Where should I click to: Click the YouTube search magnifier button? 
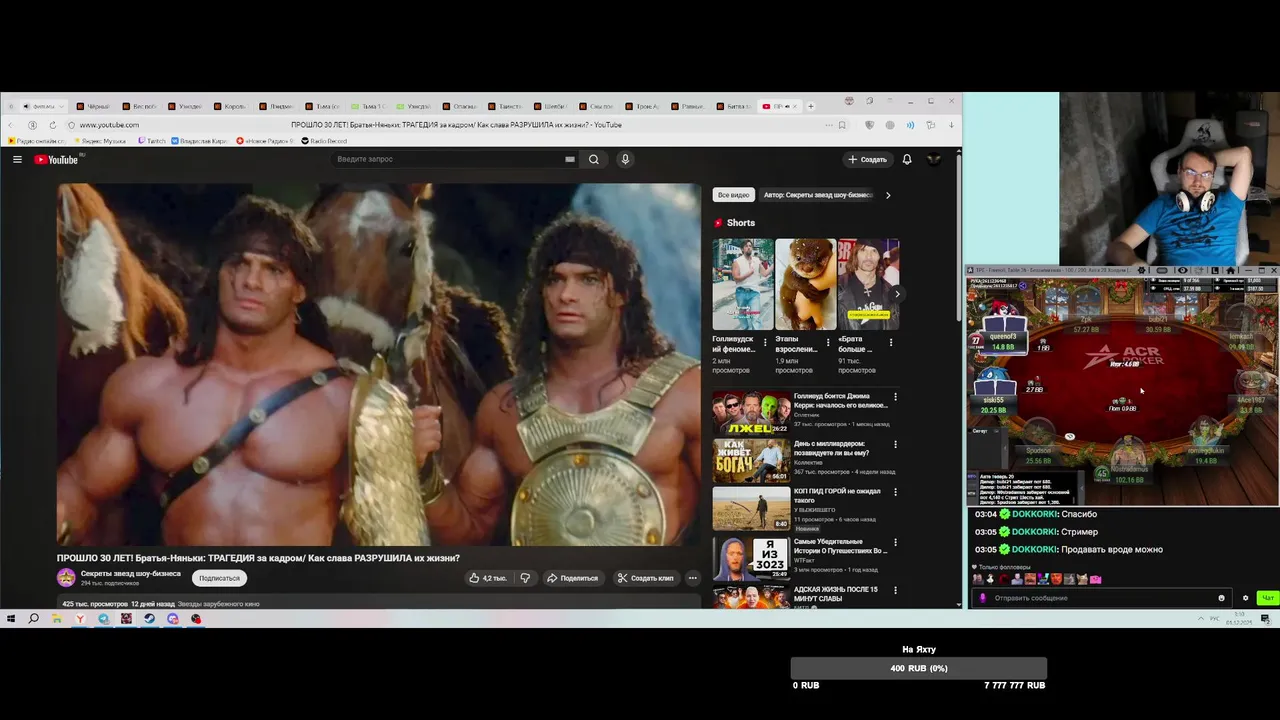(x=594, y=159)
